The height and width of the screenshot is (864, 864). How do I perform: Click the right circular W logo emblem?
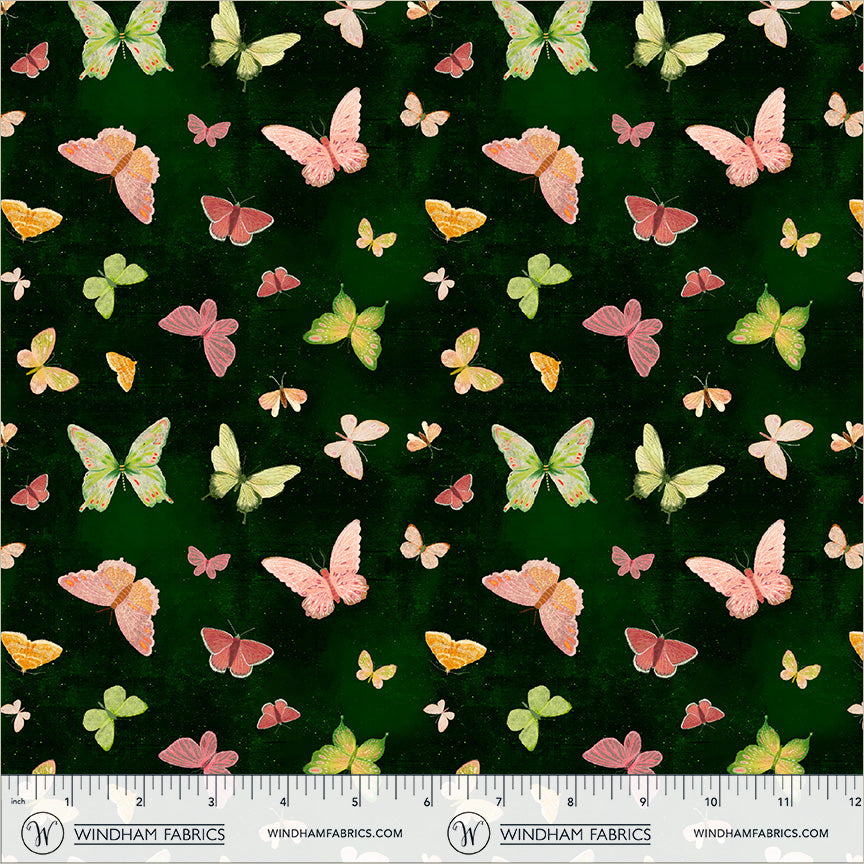[x=467, y=833]
